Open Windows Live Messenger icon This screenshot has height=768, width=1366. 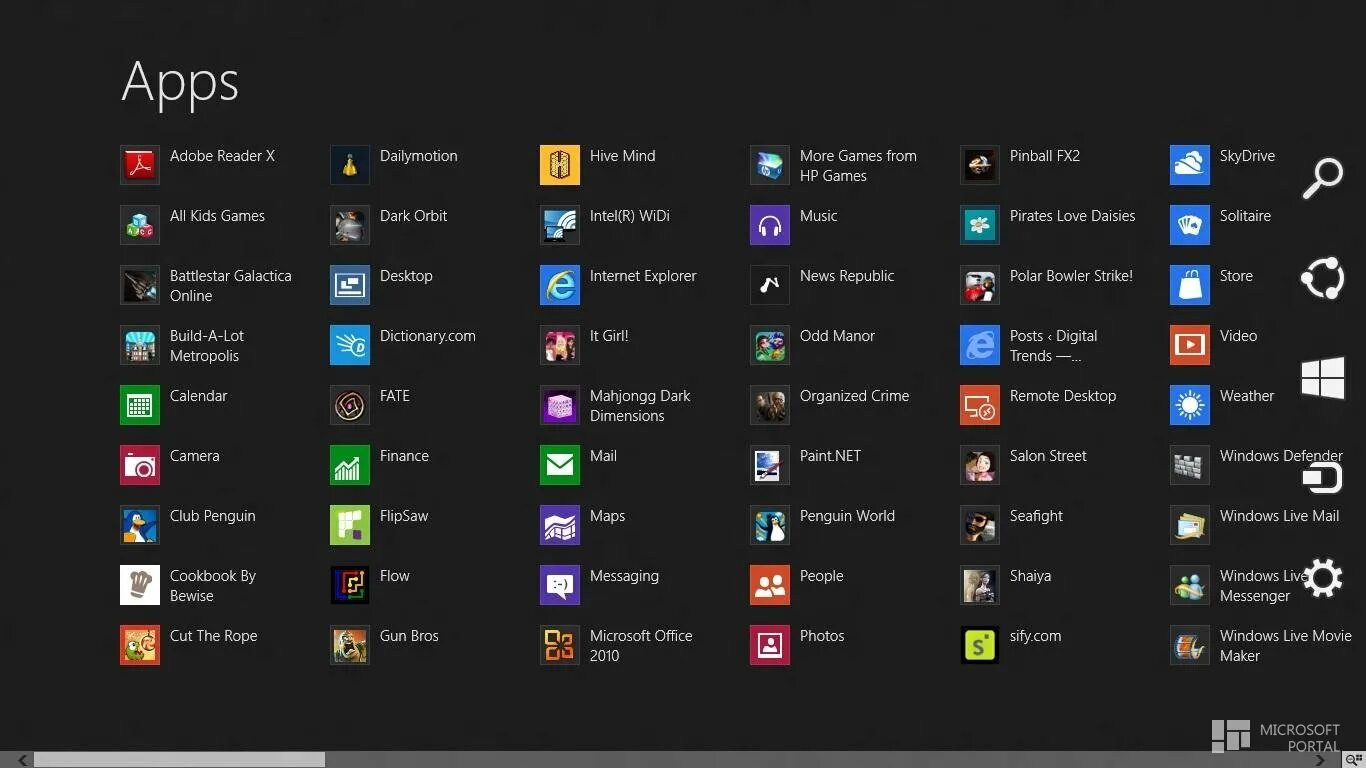[1190, 585]
